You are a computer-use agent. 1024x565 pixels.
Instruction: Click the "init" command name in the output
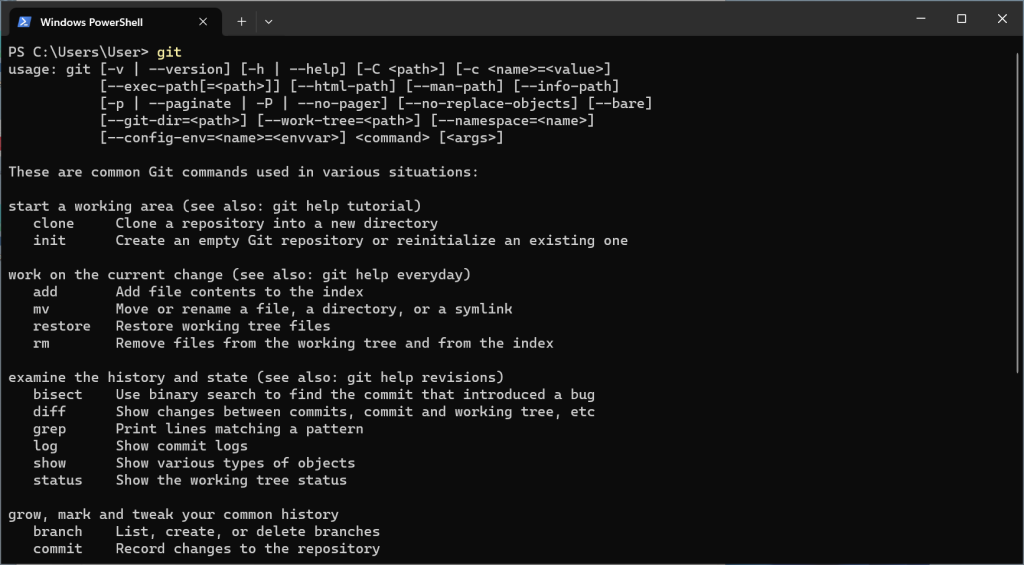click(x=49, y=240)
